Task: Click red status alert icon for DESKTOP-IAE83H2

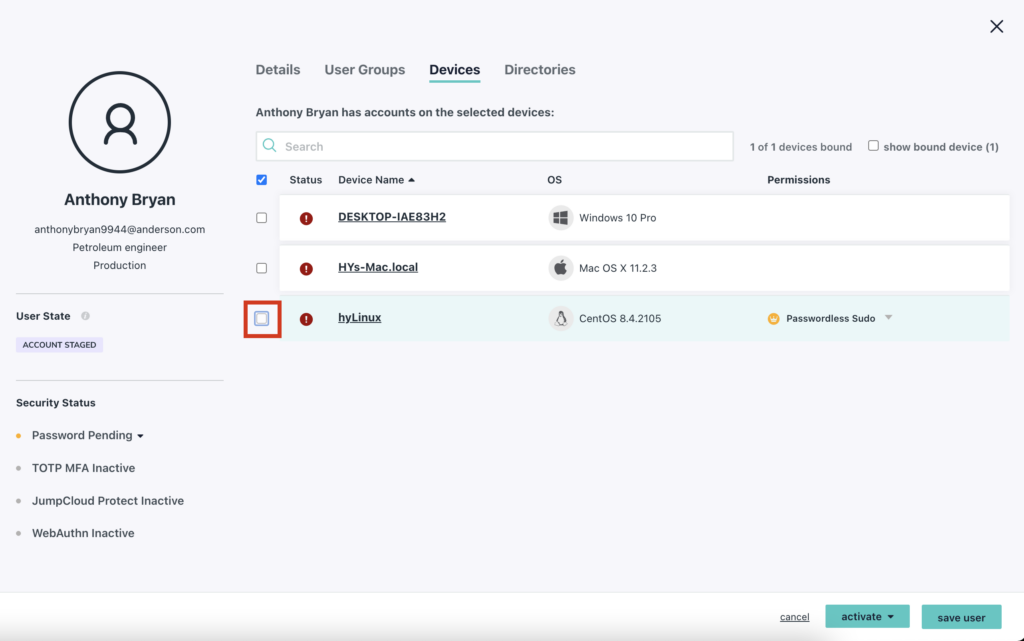Action: [x=306, y=218]
